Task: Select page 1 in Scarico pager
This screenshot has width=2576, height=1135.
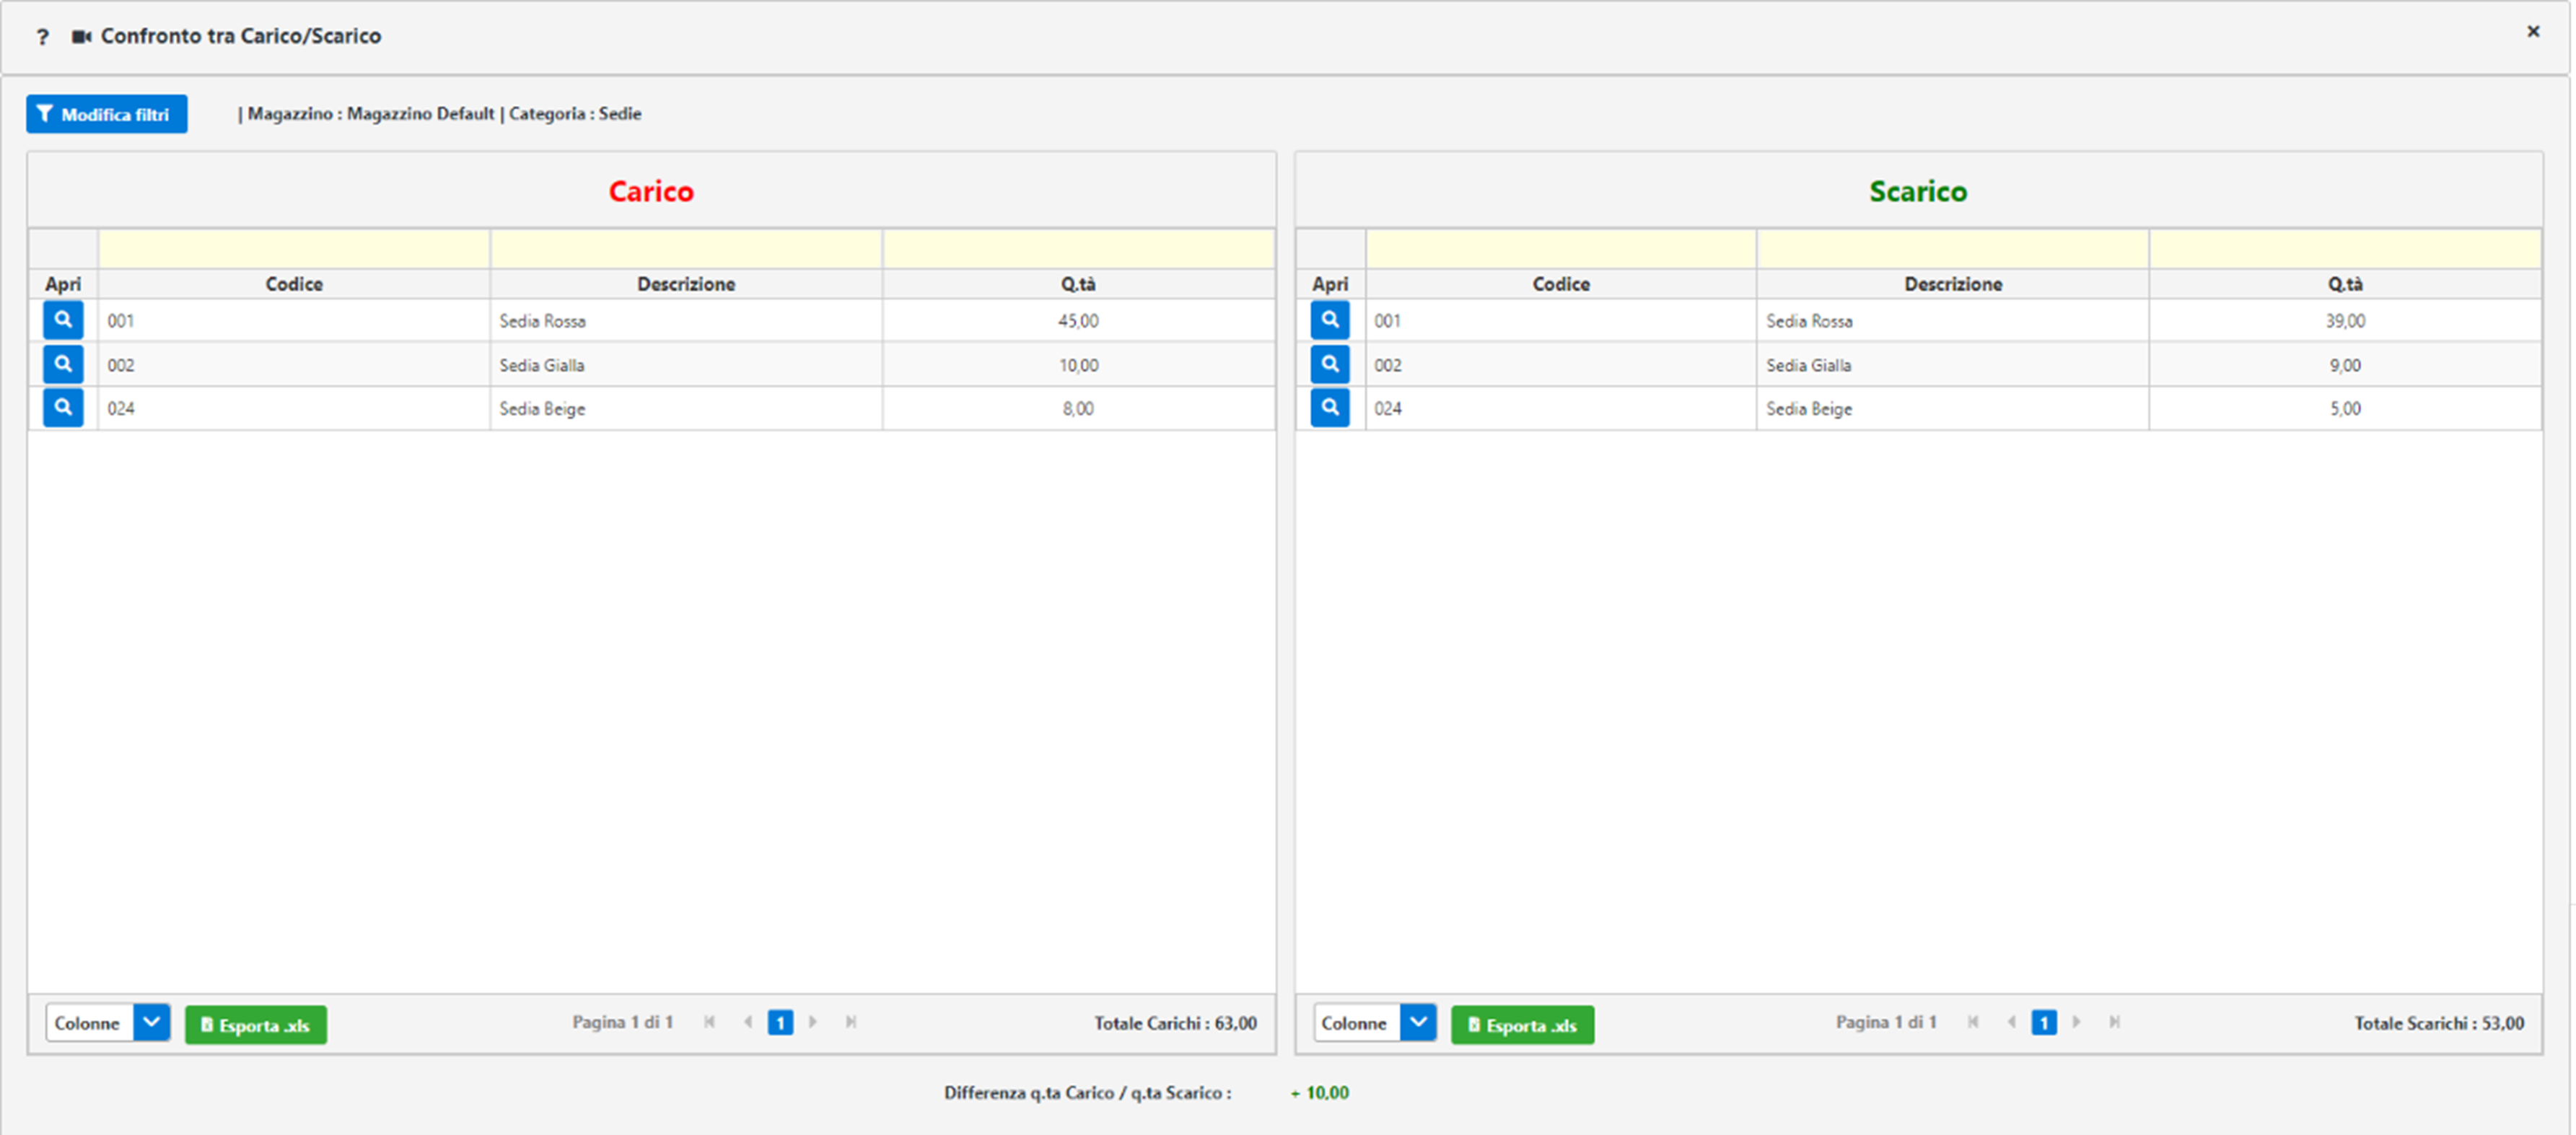Action: tap(2044, 1023)
